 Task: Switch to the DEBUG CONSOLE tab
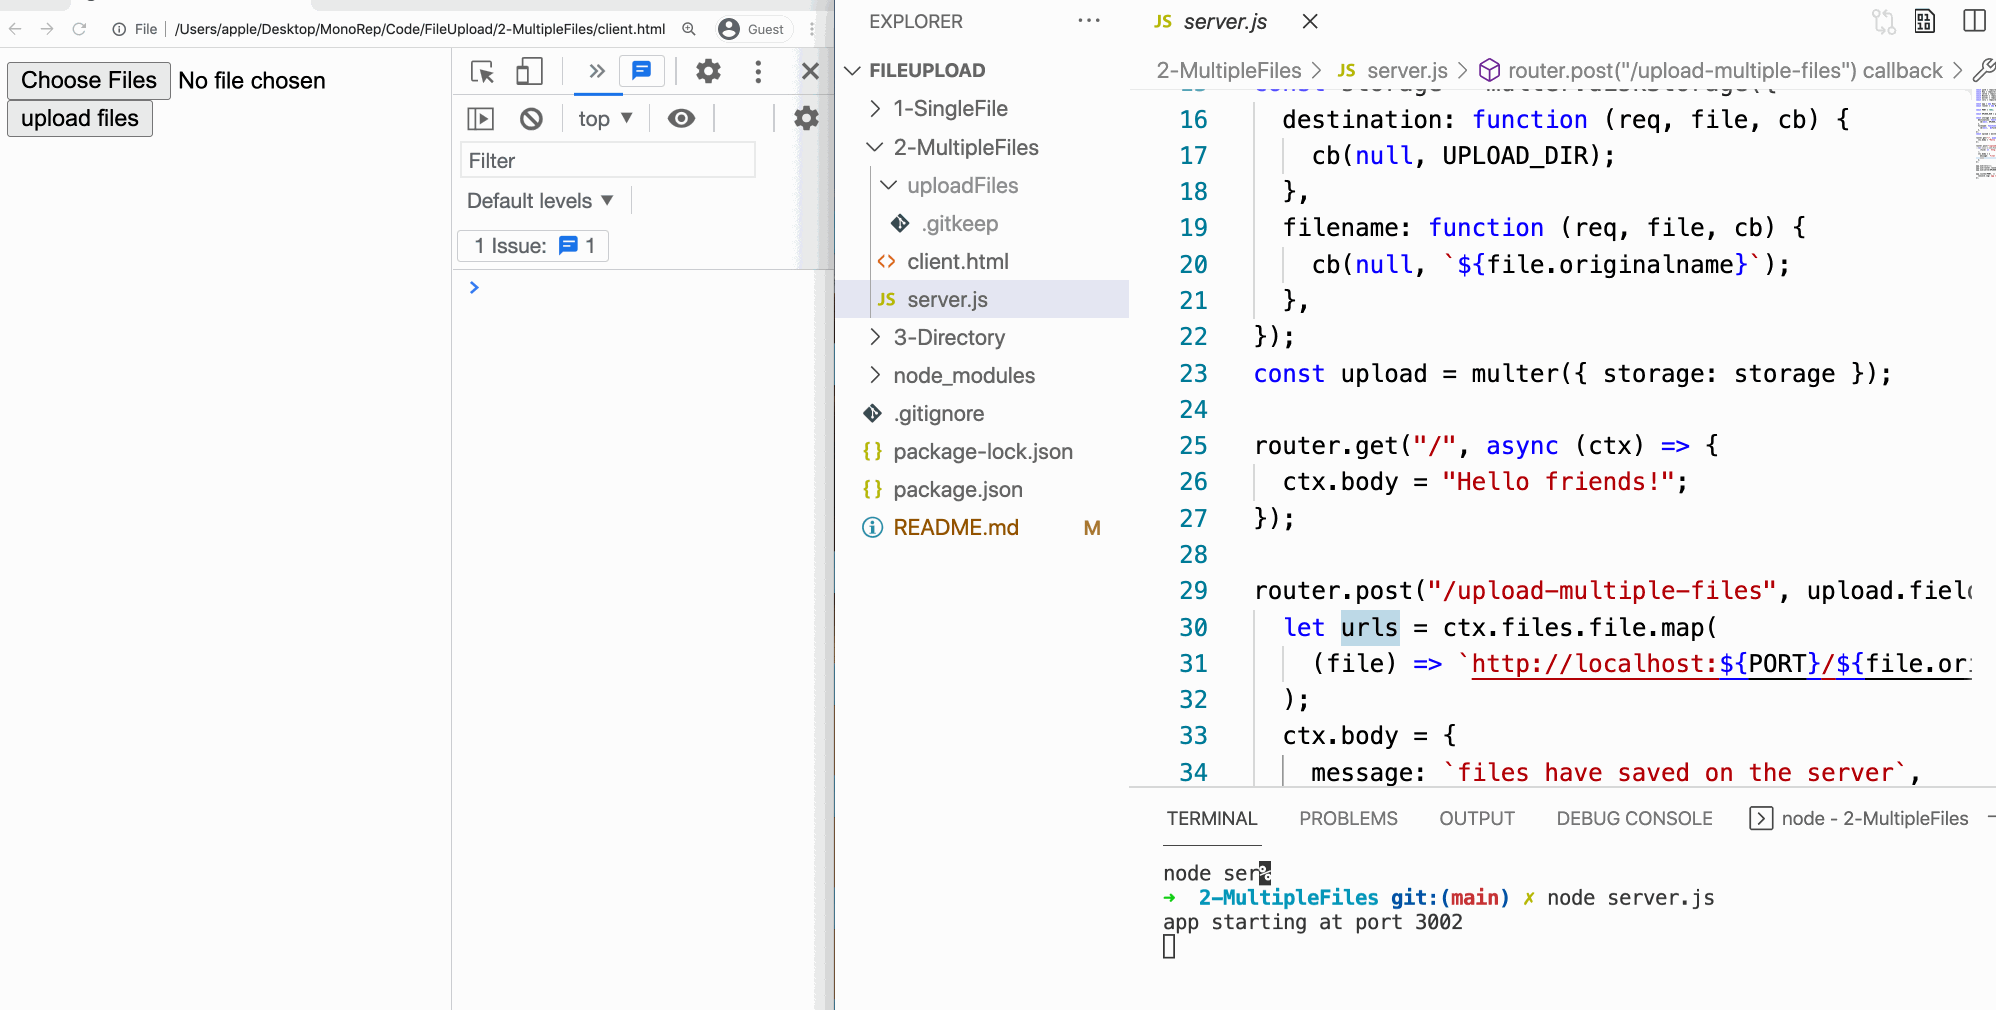coord(1634,818)
